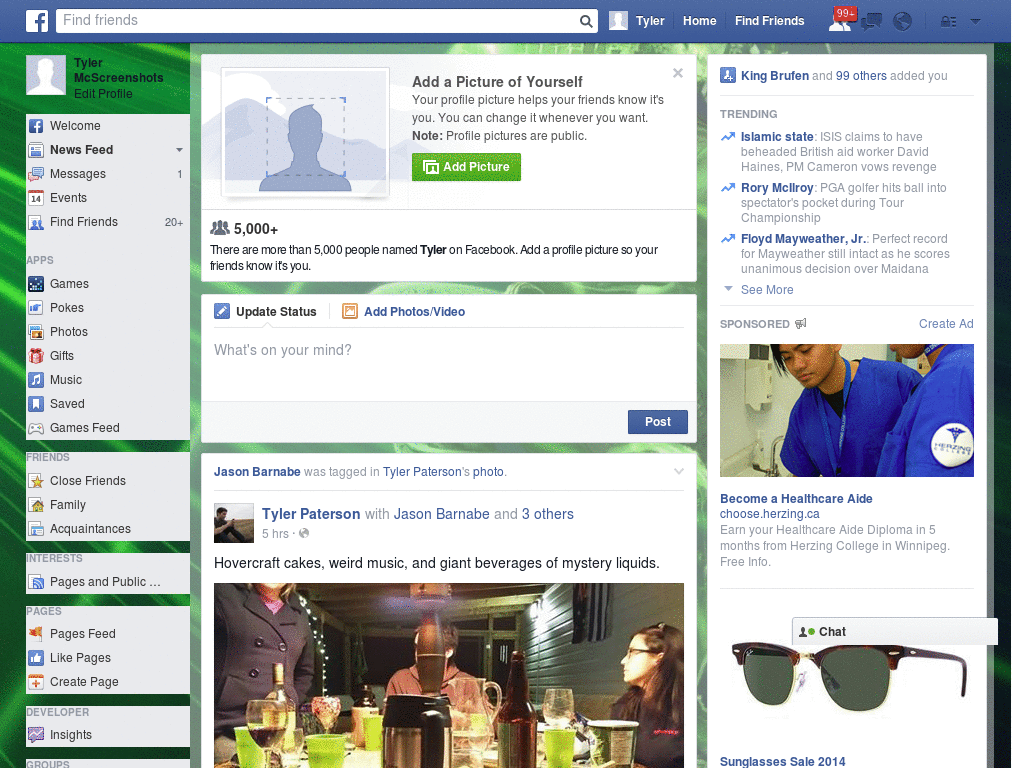Image resolution: width=1024 pixels, height=768 pixels.
Task: Click the Like Pages thumbs-up icon
Action: 36,658
